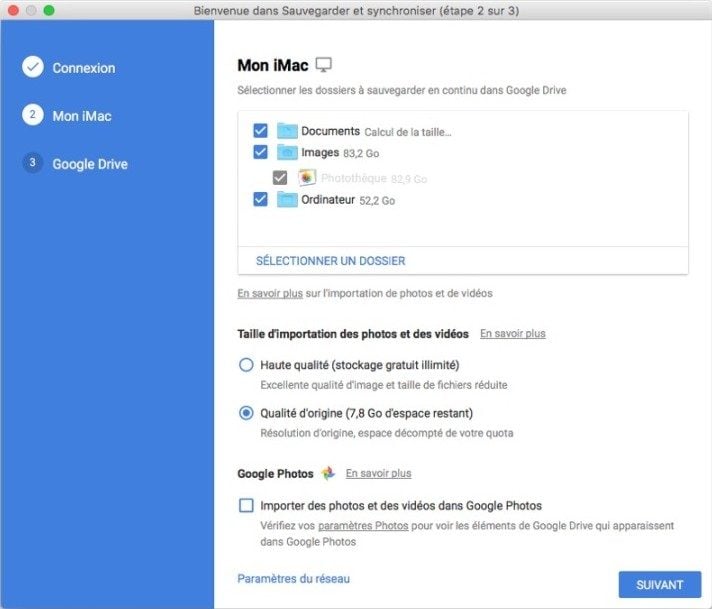This screenshot has height=609, width=712.
Task: Click the Documents folder name
Action: coord(331,131)
